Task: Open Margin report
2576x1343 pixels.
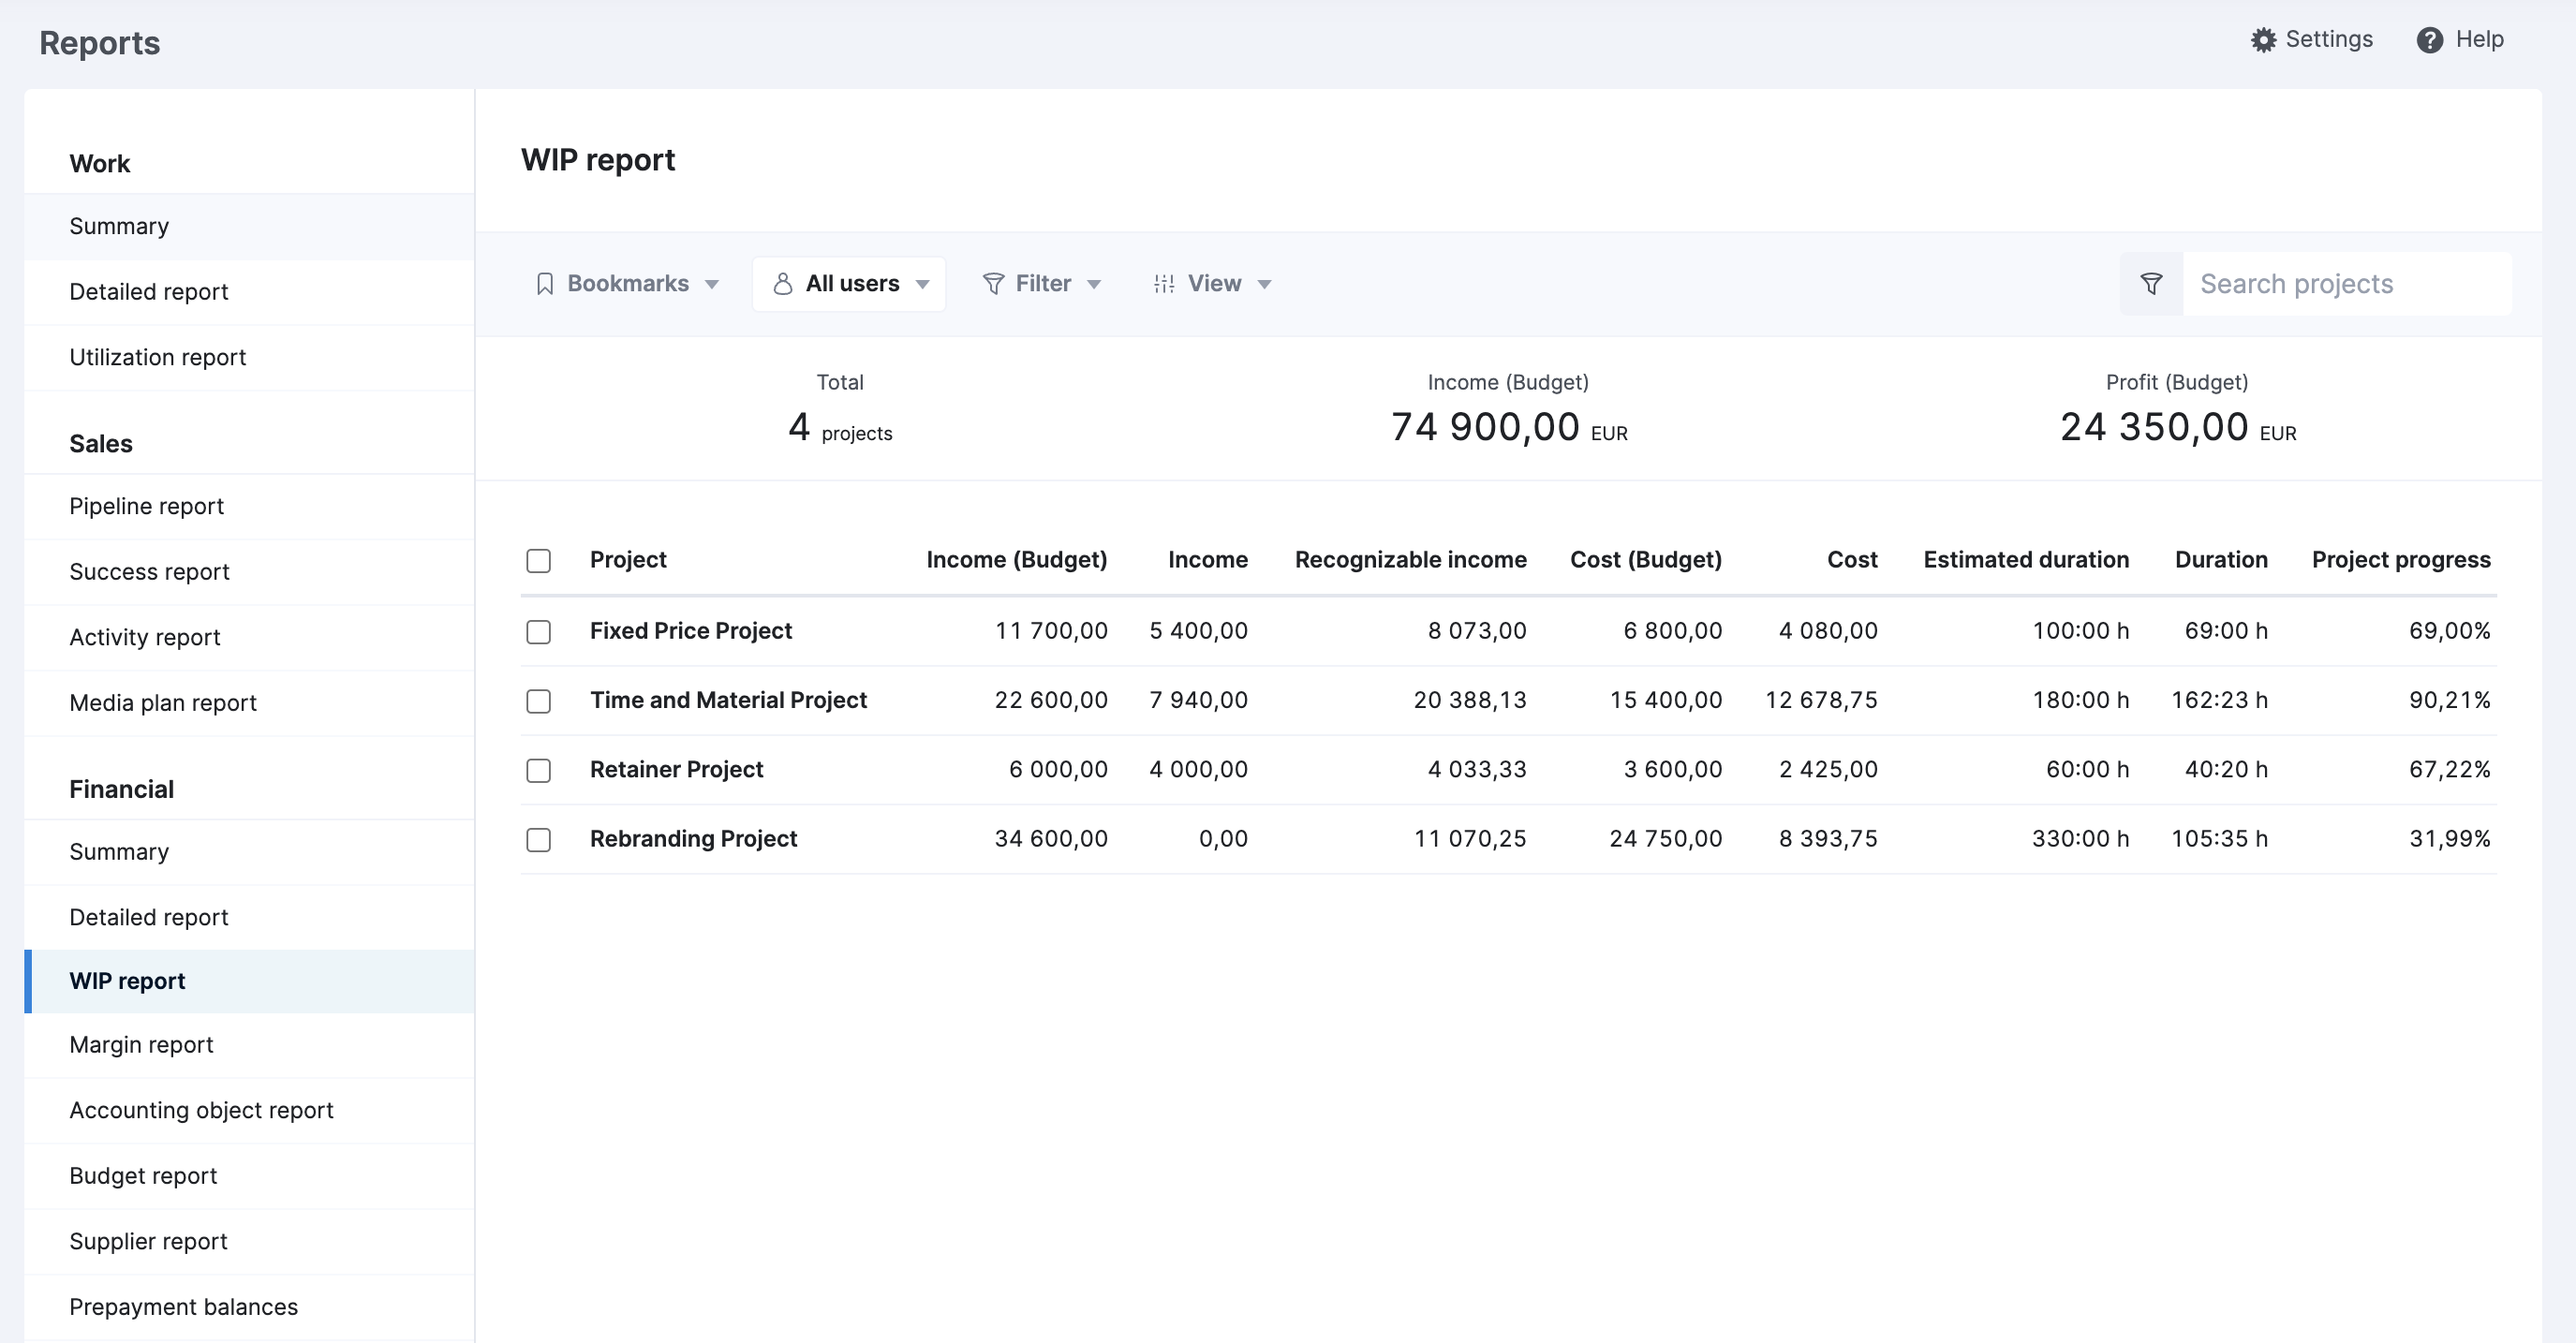Action: coord(249,1045)
